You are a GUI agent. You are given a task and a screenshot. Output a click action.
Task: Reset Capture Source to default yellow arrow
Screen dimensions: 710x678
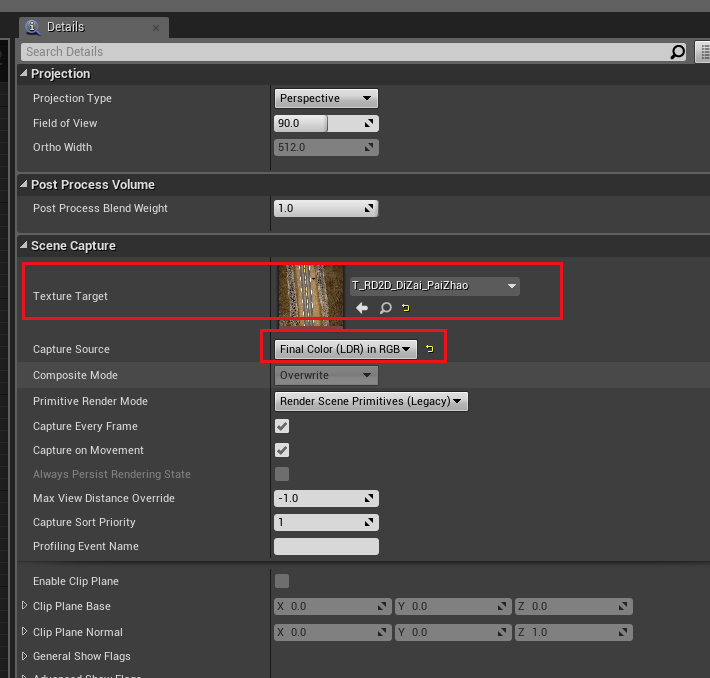click(430, 349)
